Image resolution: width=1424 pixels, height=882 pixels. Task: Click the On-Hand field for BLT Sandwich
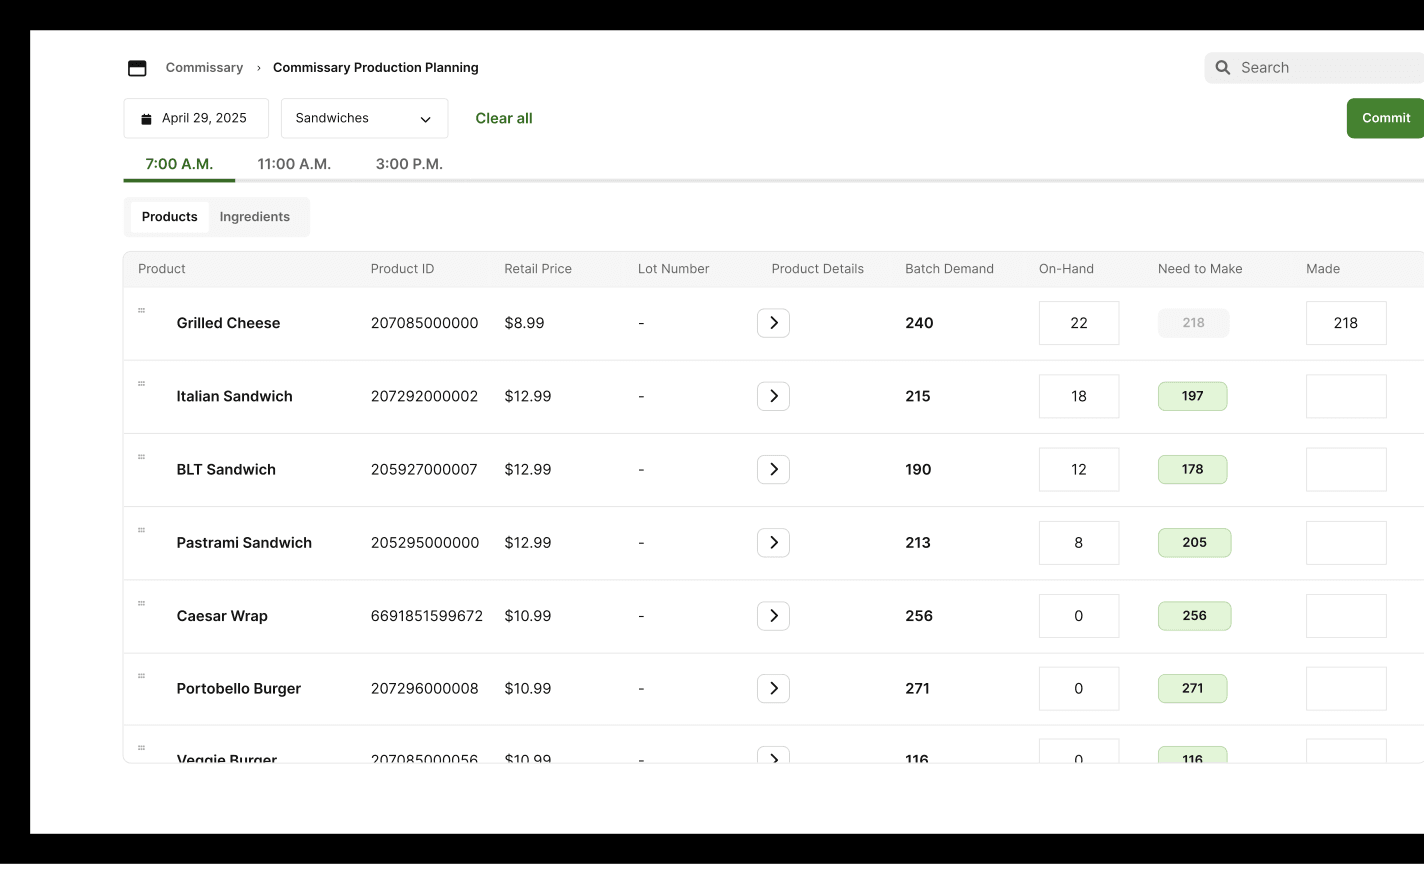tap(1078, 470)
